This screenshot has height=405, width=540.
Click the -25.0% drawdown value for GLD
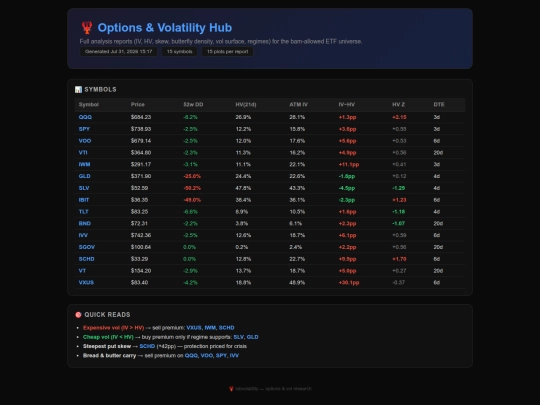tap(192, 176)
